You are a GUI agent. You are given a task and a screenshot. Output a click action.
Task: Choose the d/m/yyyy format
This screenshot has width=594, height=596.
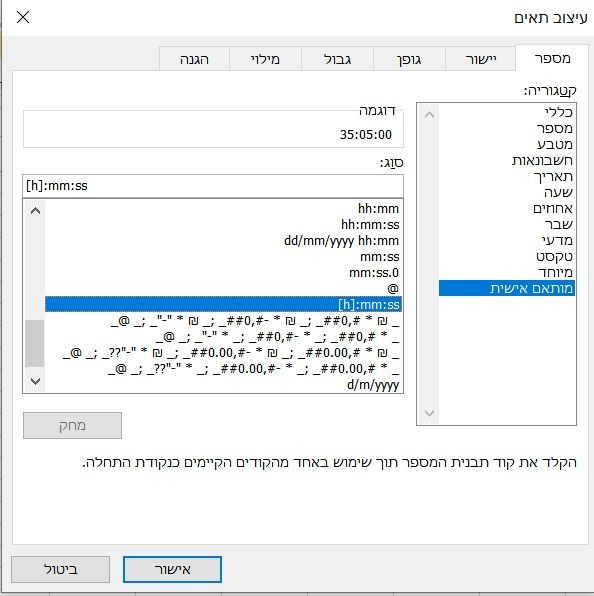coord(223,385)
